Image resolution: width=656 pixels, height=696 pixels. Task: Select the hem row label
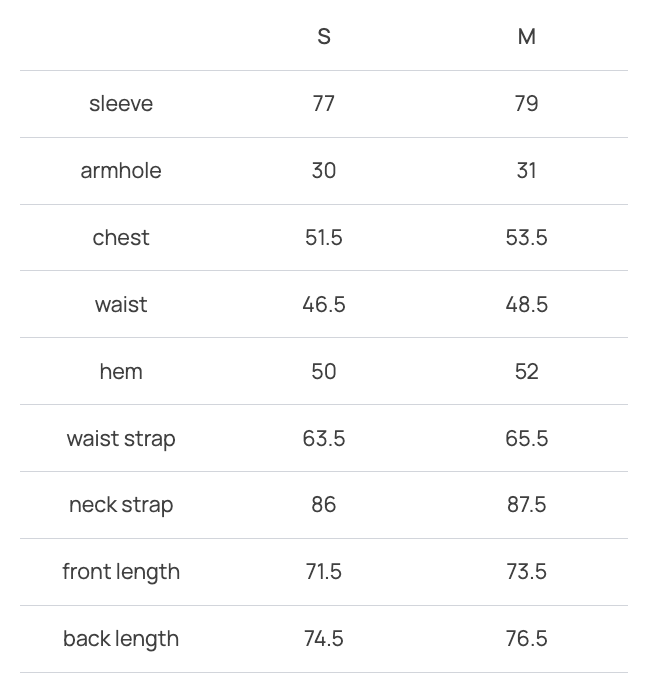coord(121,372)
